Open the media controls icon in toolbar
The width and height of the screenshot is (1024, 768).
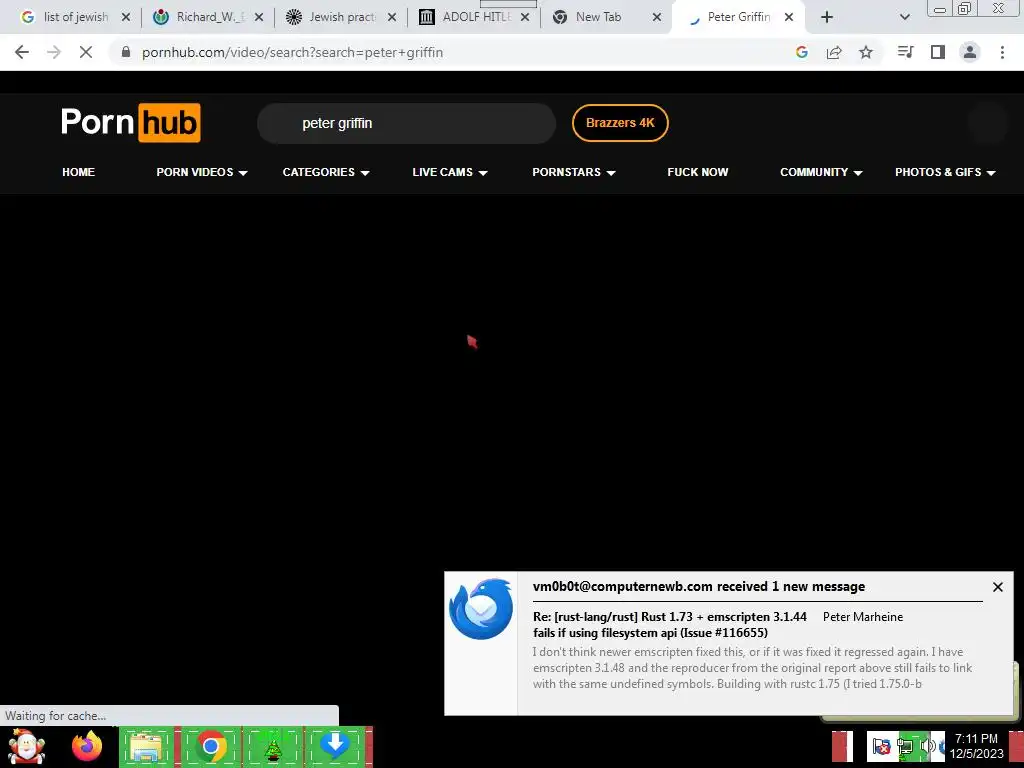[905, 52]
